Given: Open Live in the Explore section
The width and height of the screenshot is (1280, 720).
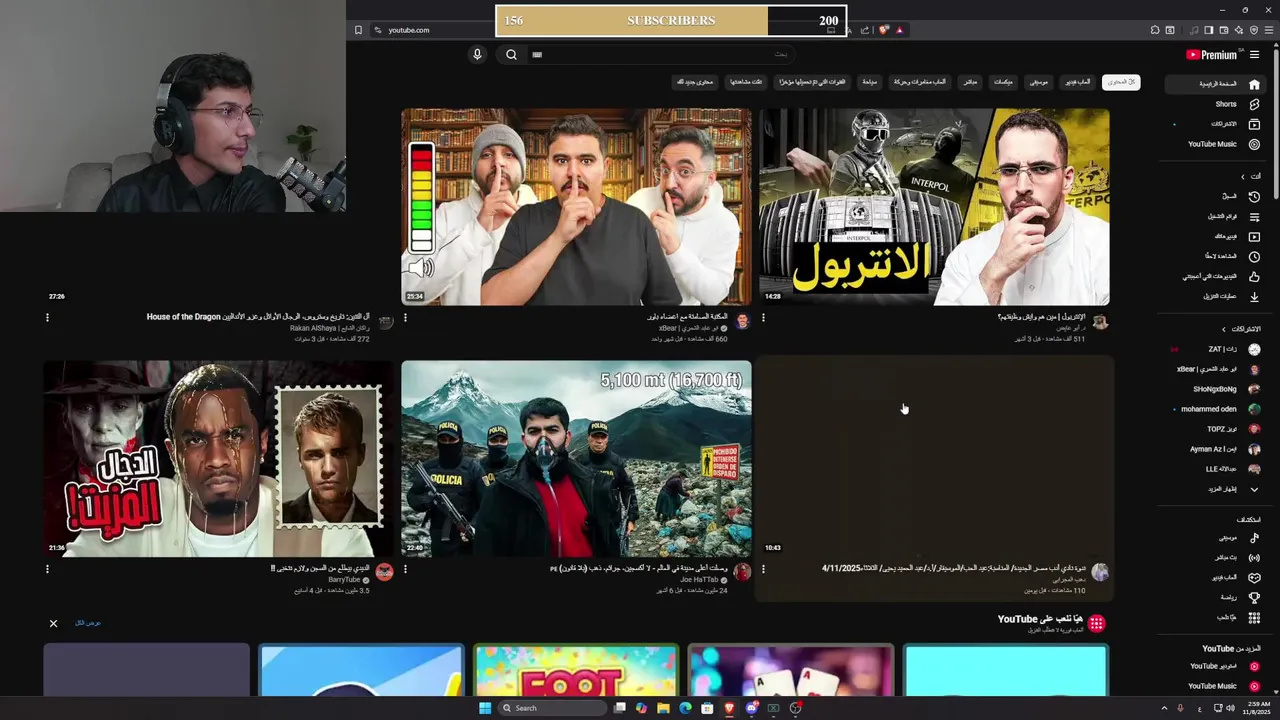Looking at the screenshot, I should pyautogui.click(x=1216, y=558).
